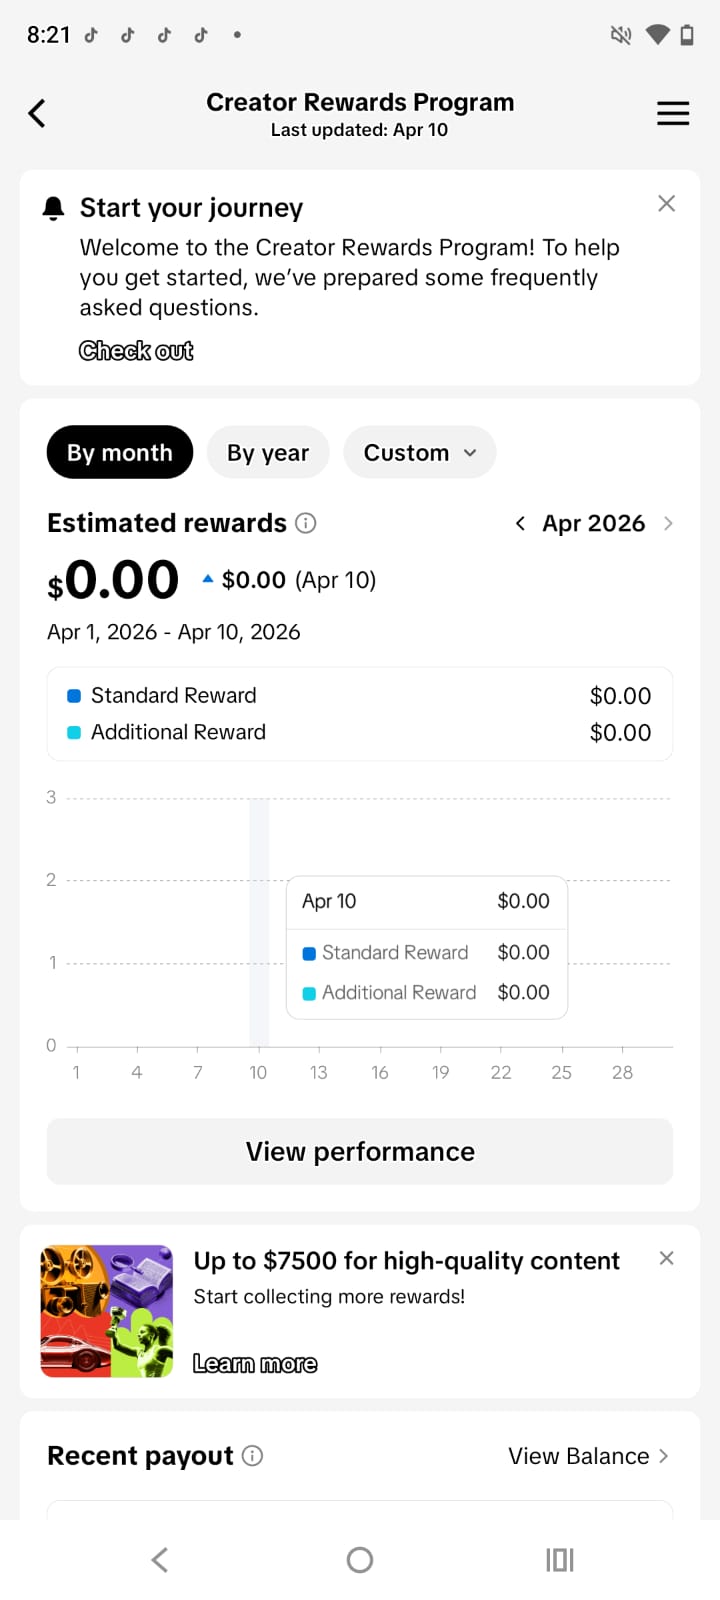This screenshot has width=720, height=1600.
Task: Open the hamburger menu
Action: click(x=673, y=114)
